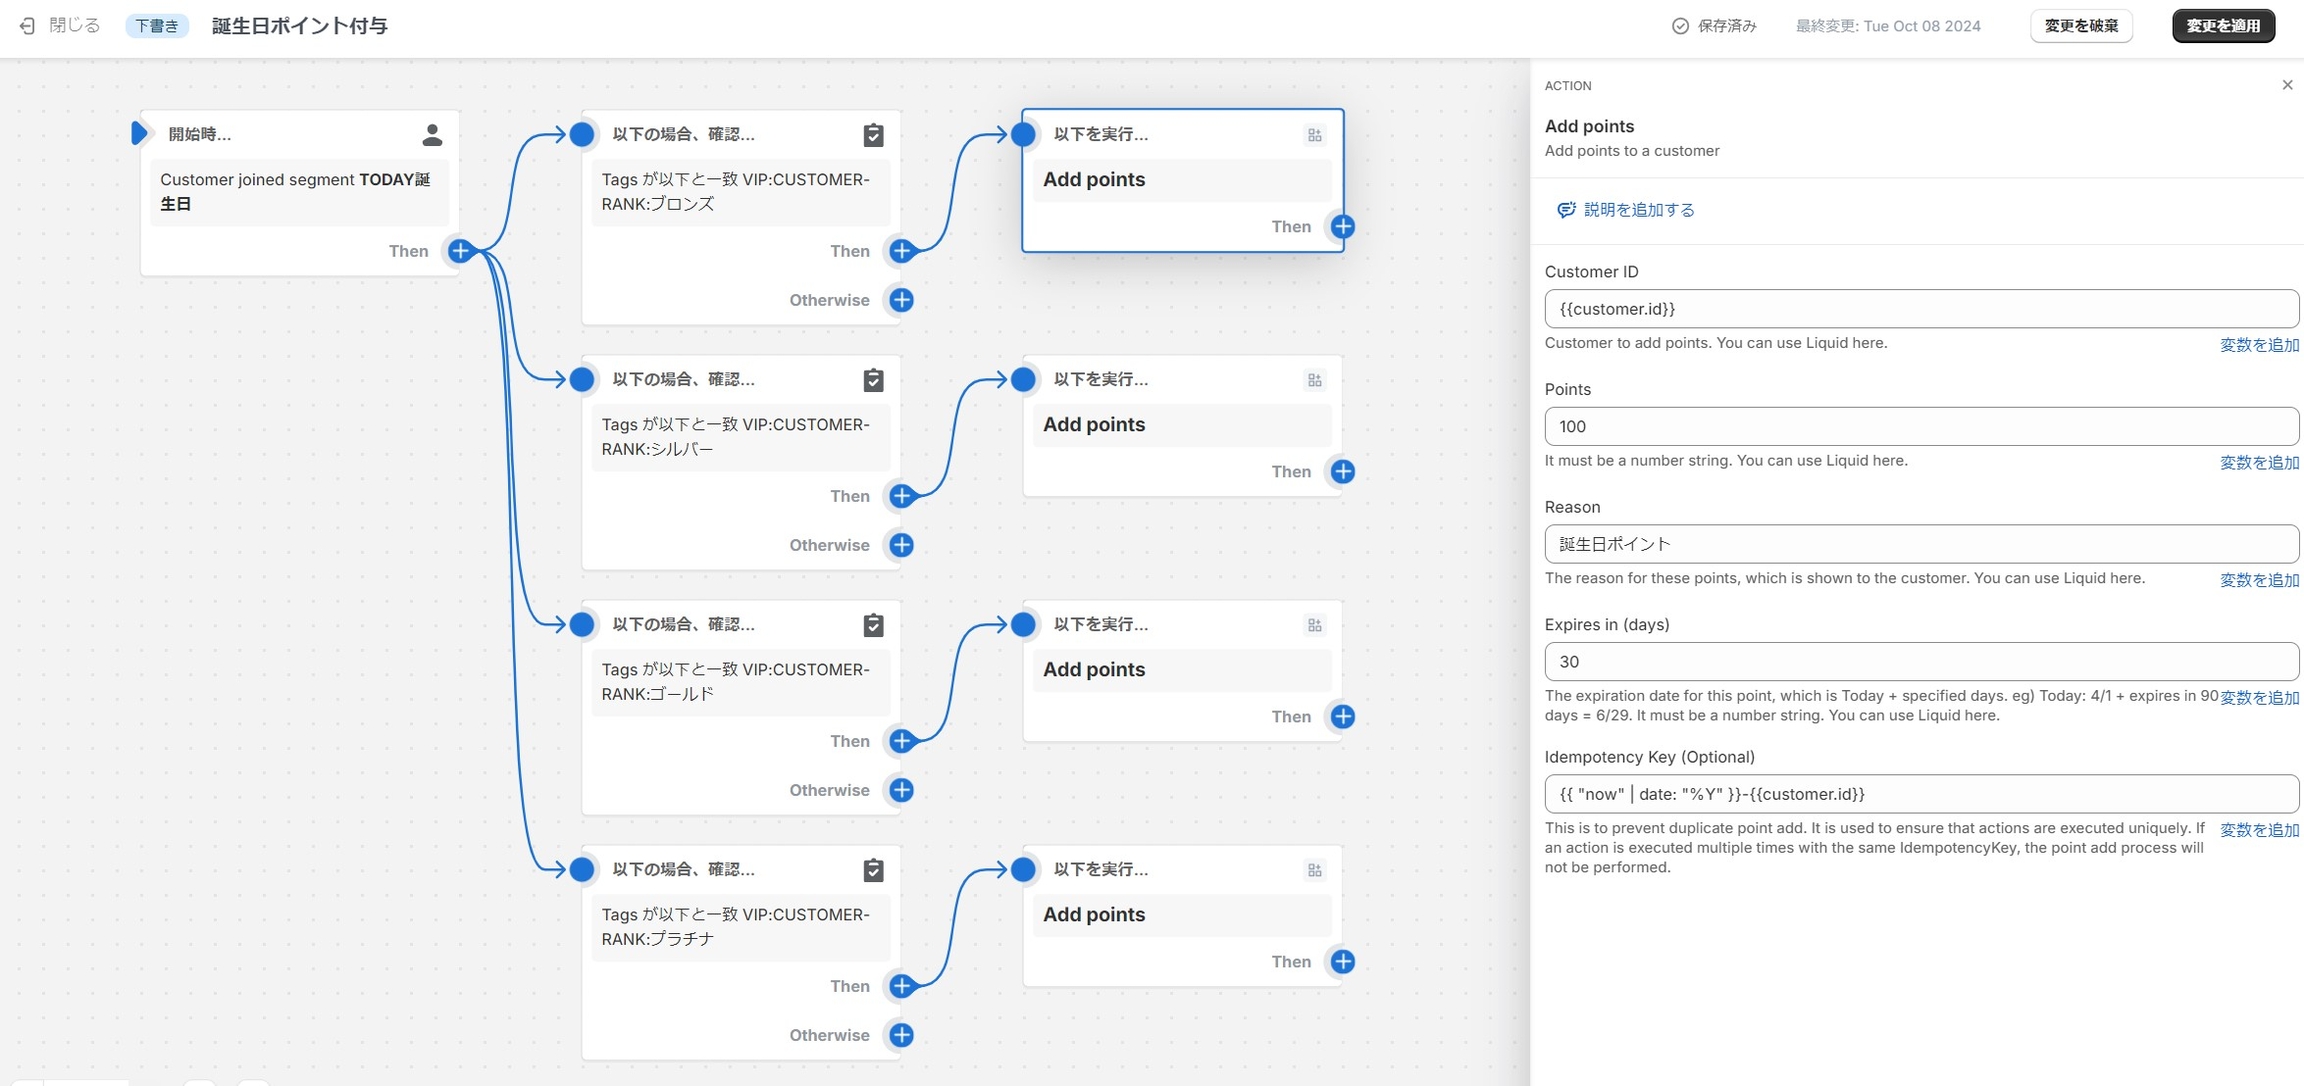Click 変数を追加 next to Points field
Viewport: 2304px width, 1086px height.
pyautogui.click(x=2258, y=463)
